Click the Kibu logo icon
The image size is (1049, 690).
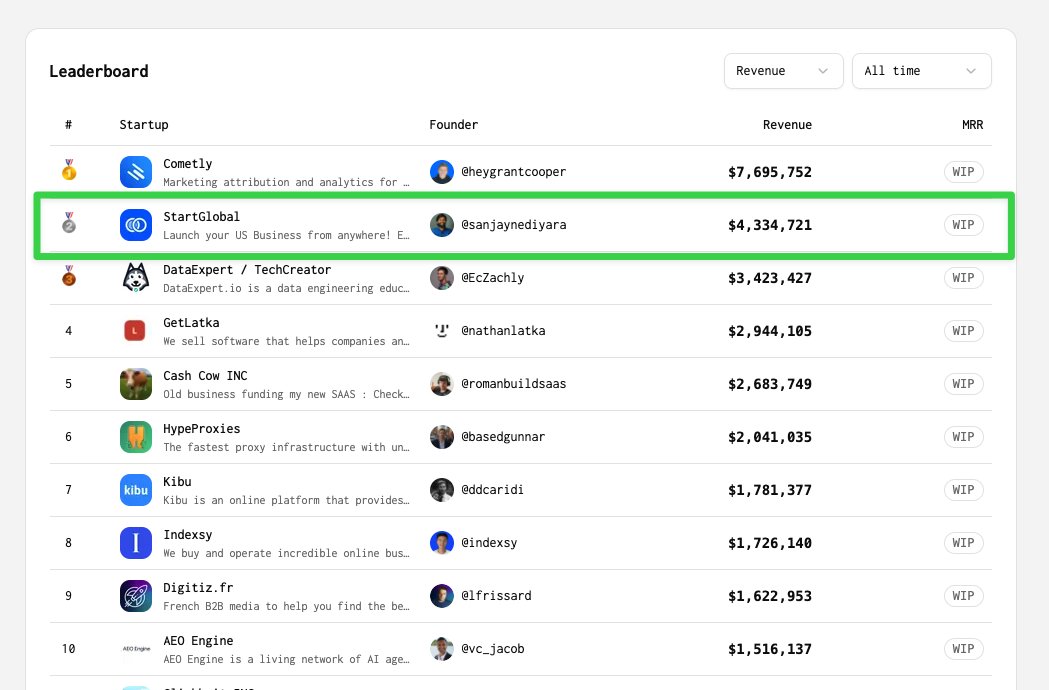tap(136, 490)
